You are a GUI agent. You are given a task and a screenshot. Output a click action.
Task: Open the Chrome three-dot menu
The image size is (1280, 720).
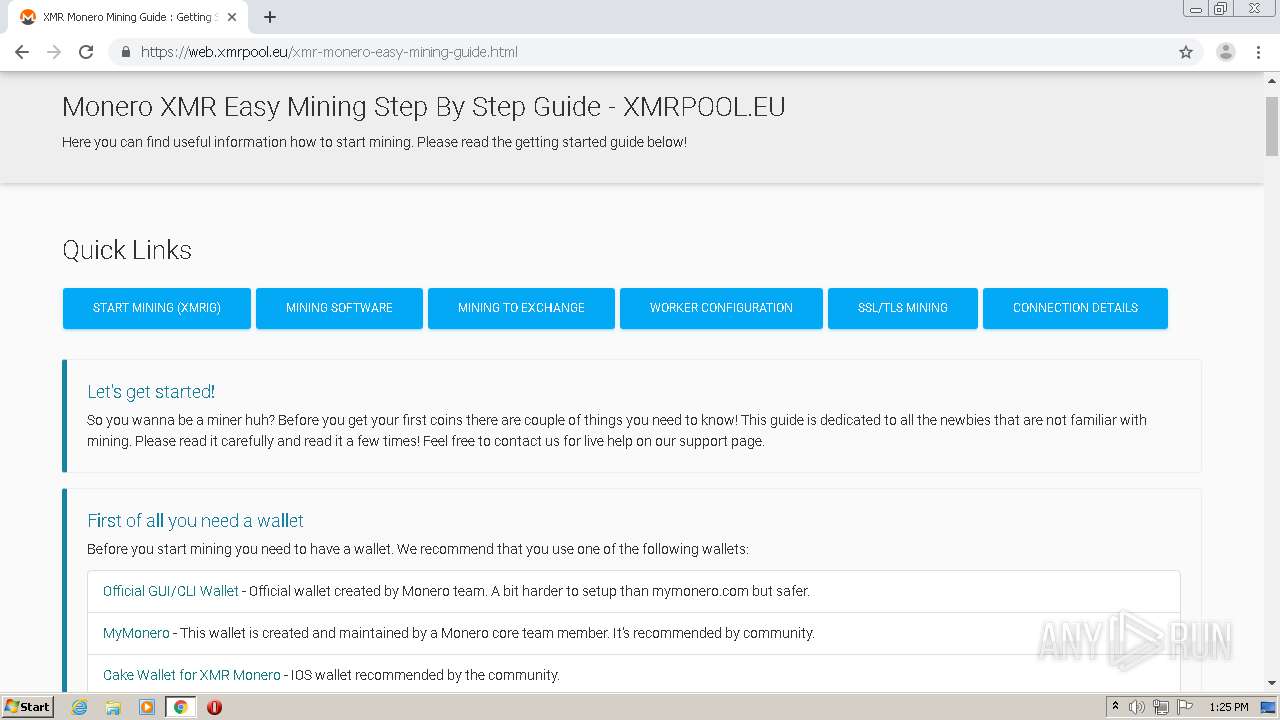coord(1258,52)
